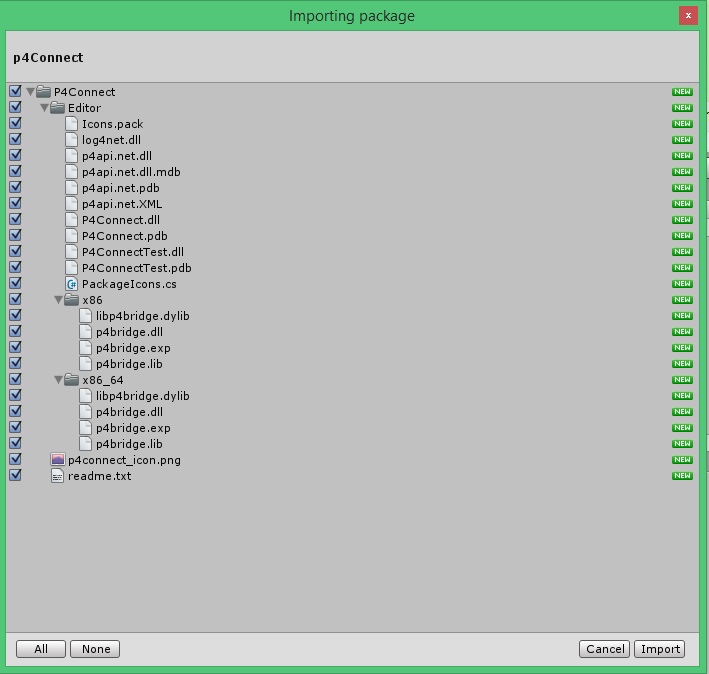The image size is (709, 674).
Task: Select p4bridge.exp under the x86_64 folder
Action: coord(133,428)
